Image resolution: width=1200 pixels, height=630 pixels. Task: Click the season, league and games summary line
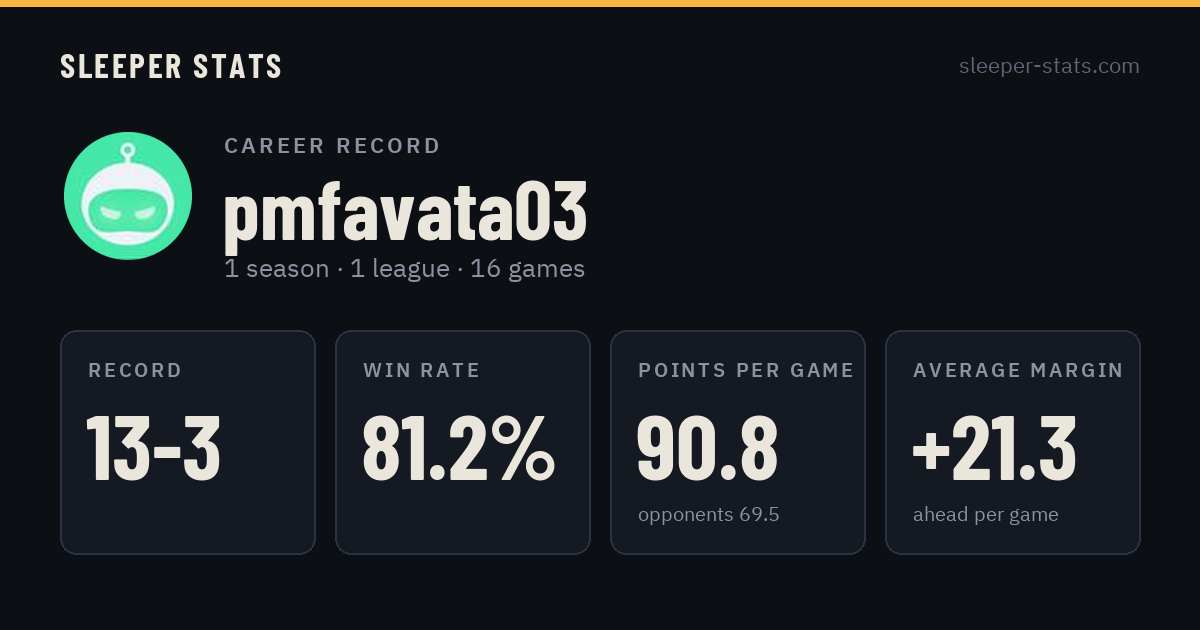pos(404,269)
